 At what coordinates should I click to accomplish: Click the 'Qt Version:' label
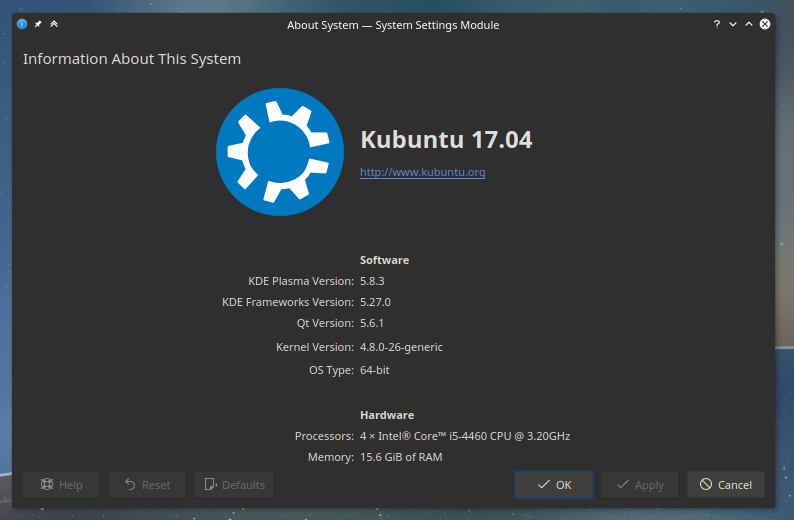tap(325, 323)
